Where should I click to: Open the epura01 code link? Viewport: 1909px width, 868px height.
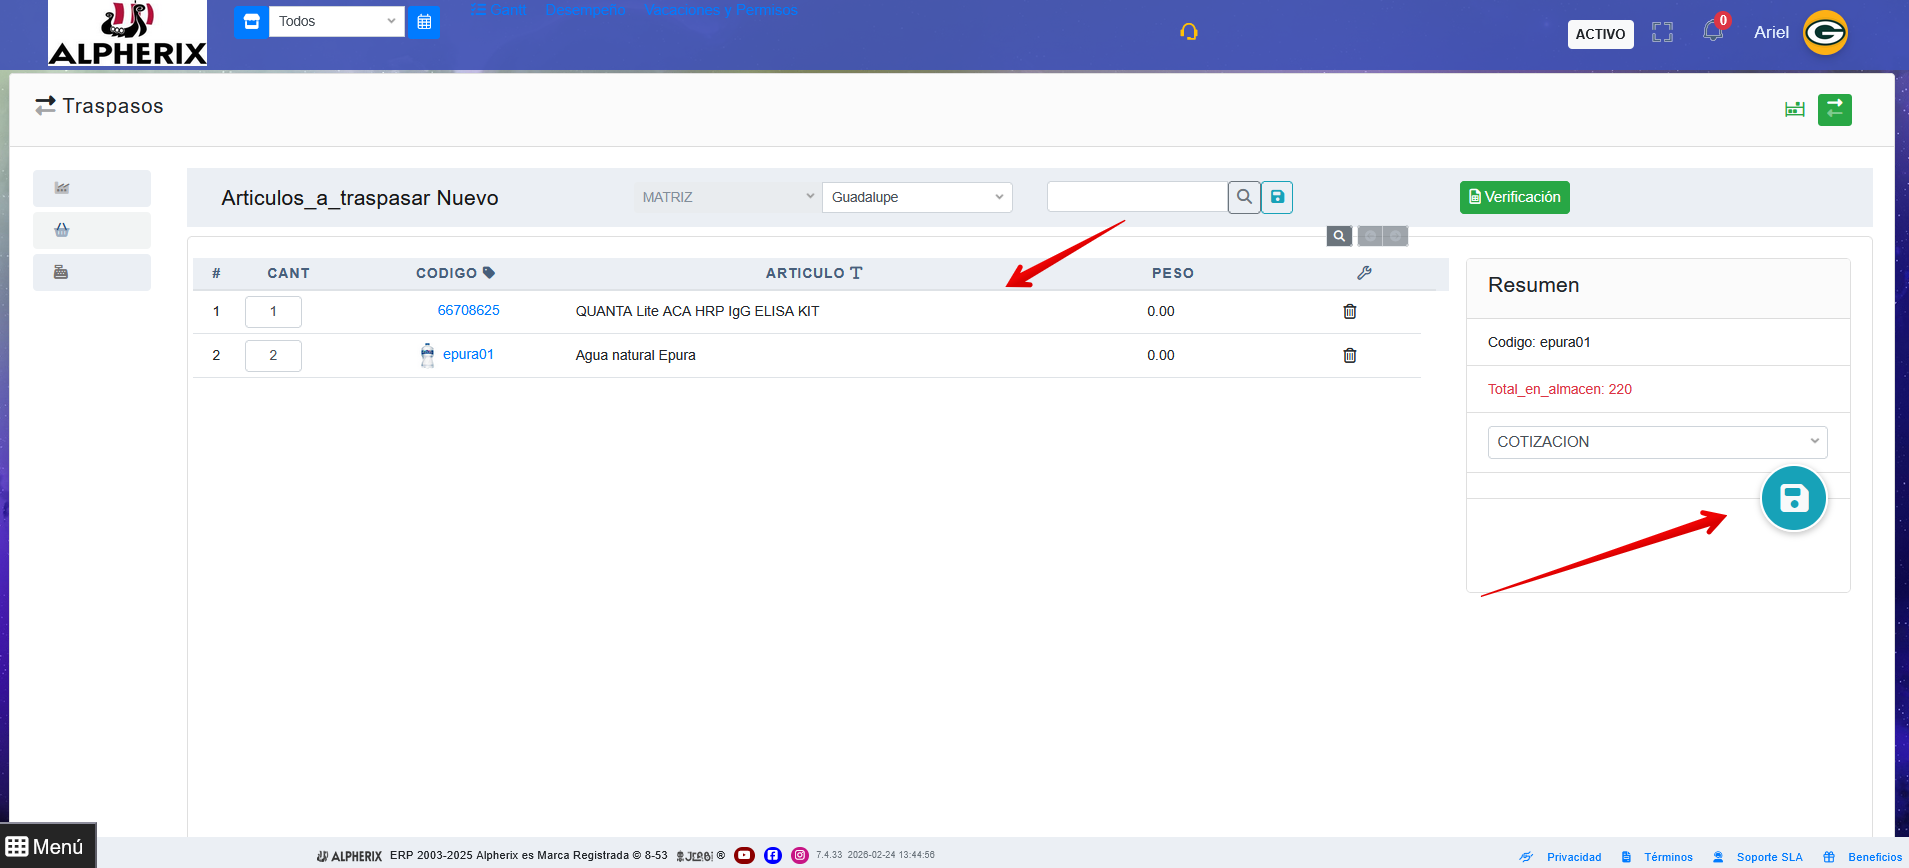click(468, 355)
